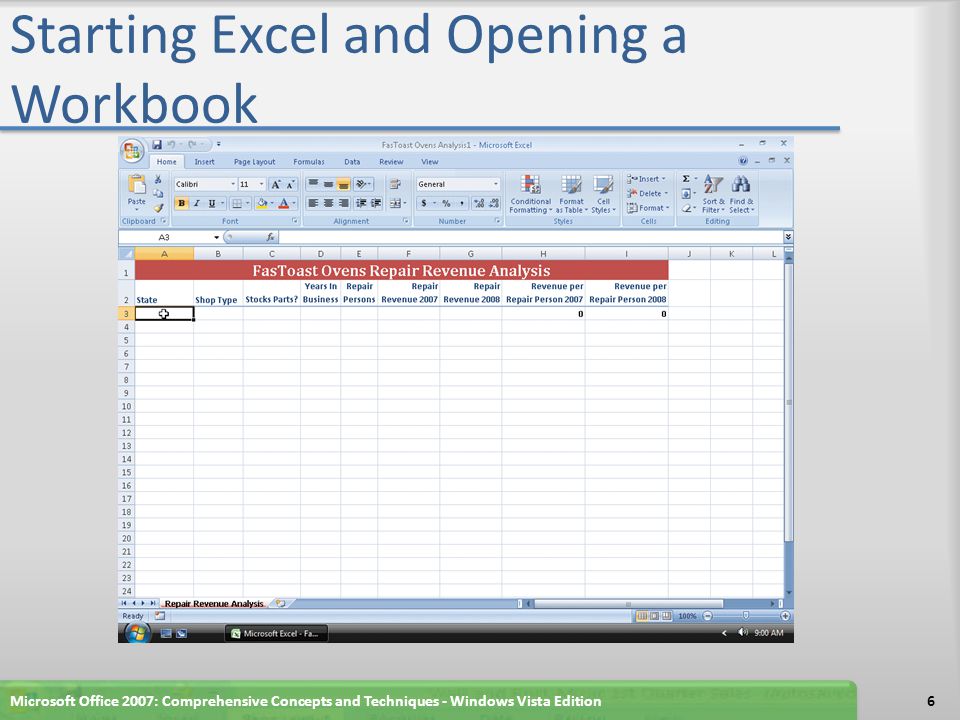Viewport: 960px width, 720px height.
Task: Decrease the cell indent
Action: tap(361, 203)
